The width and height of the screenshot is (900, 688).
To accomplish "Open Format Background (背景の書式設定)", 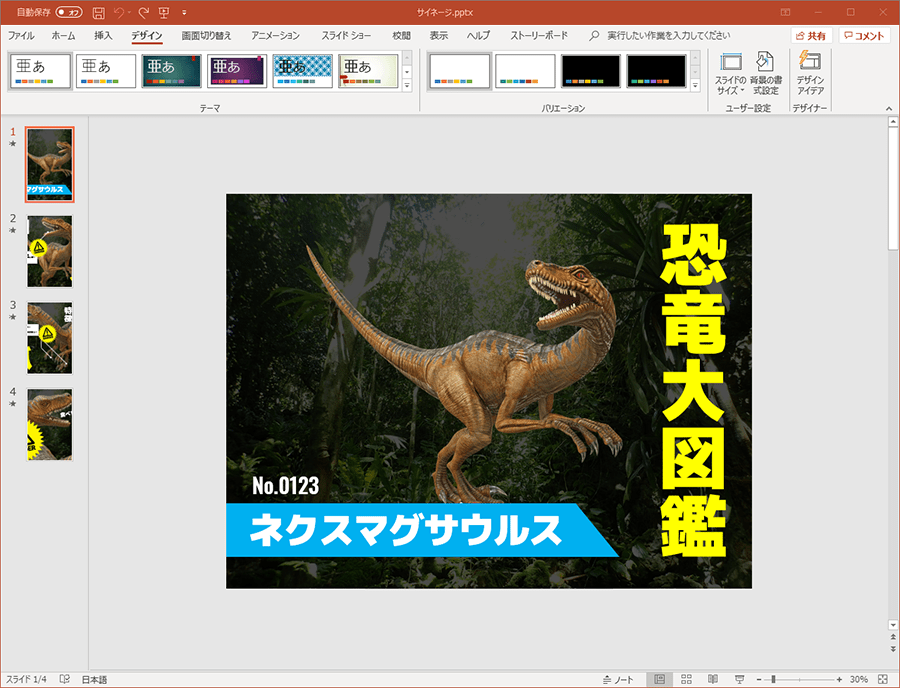I will 765,72.
